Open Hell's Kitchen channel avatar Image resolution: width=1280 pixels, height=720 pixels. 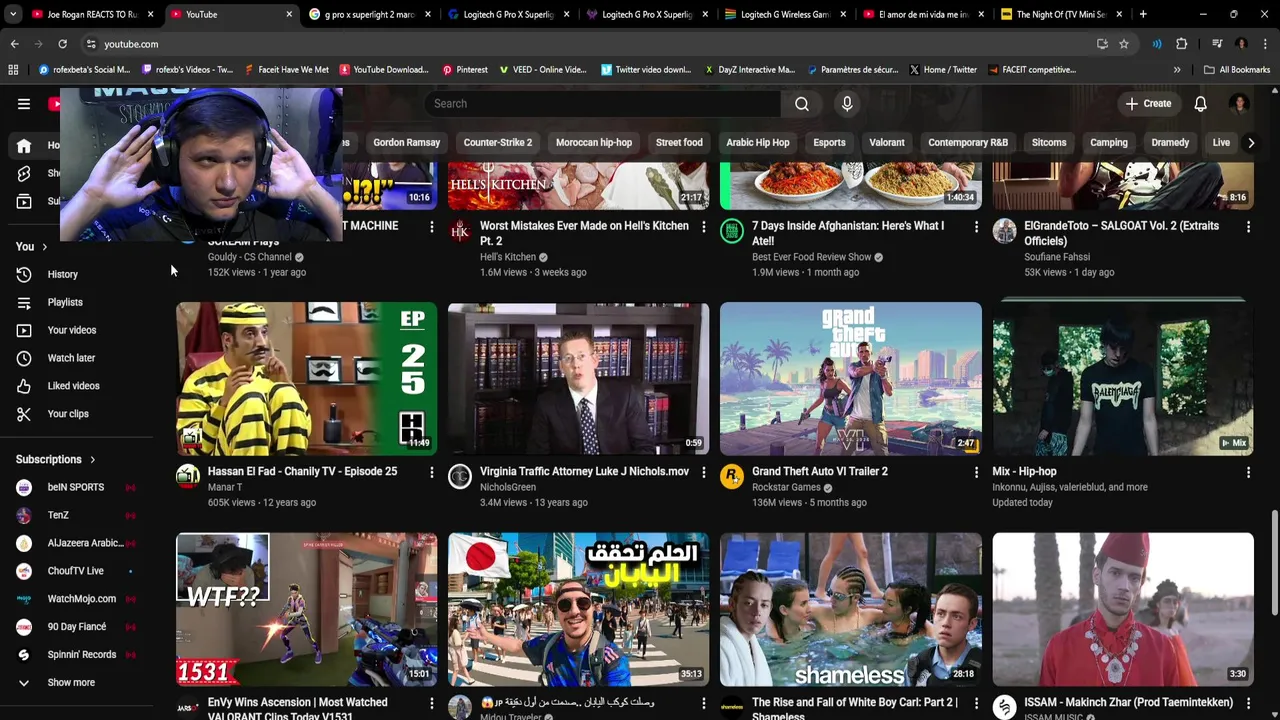click(460, 231)
